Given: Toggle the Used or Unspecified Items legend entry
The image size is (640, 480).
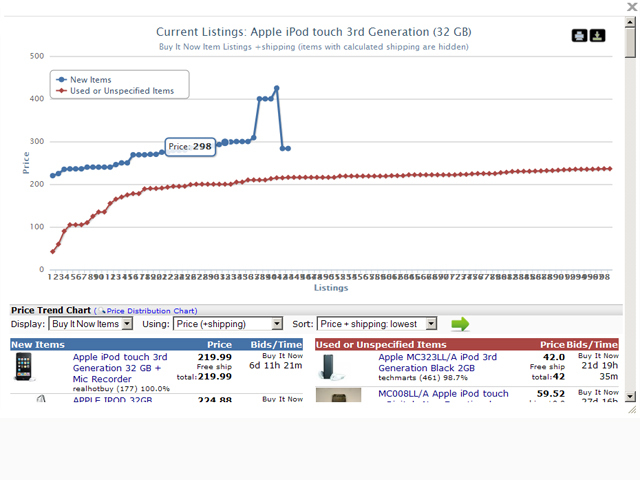Looking at the screenshot, I should point(115,91).
